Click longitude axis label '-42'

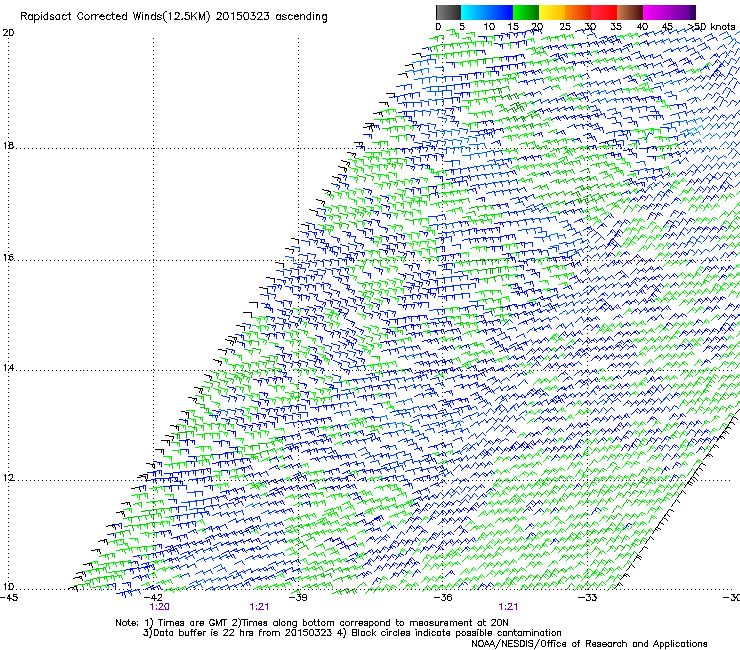153,598
